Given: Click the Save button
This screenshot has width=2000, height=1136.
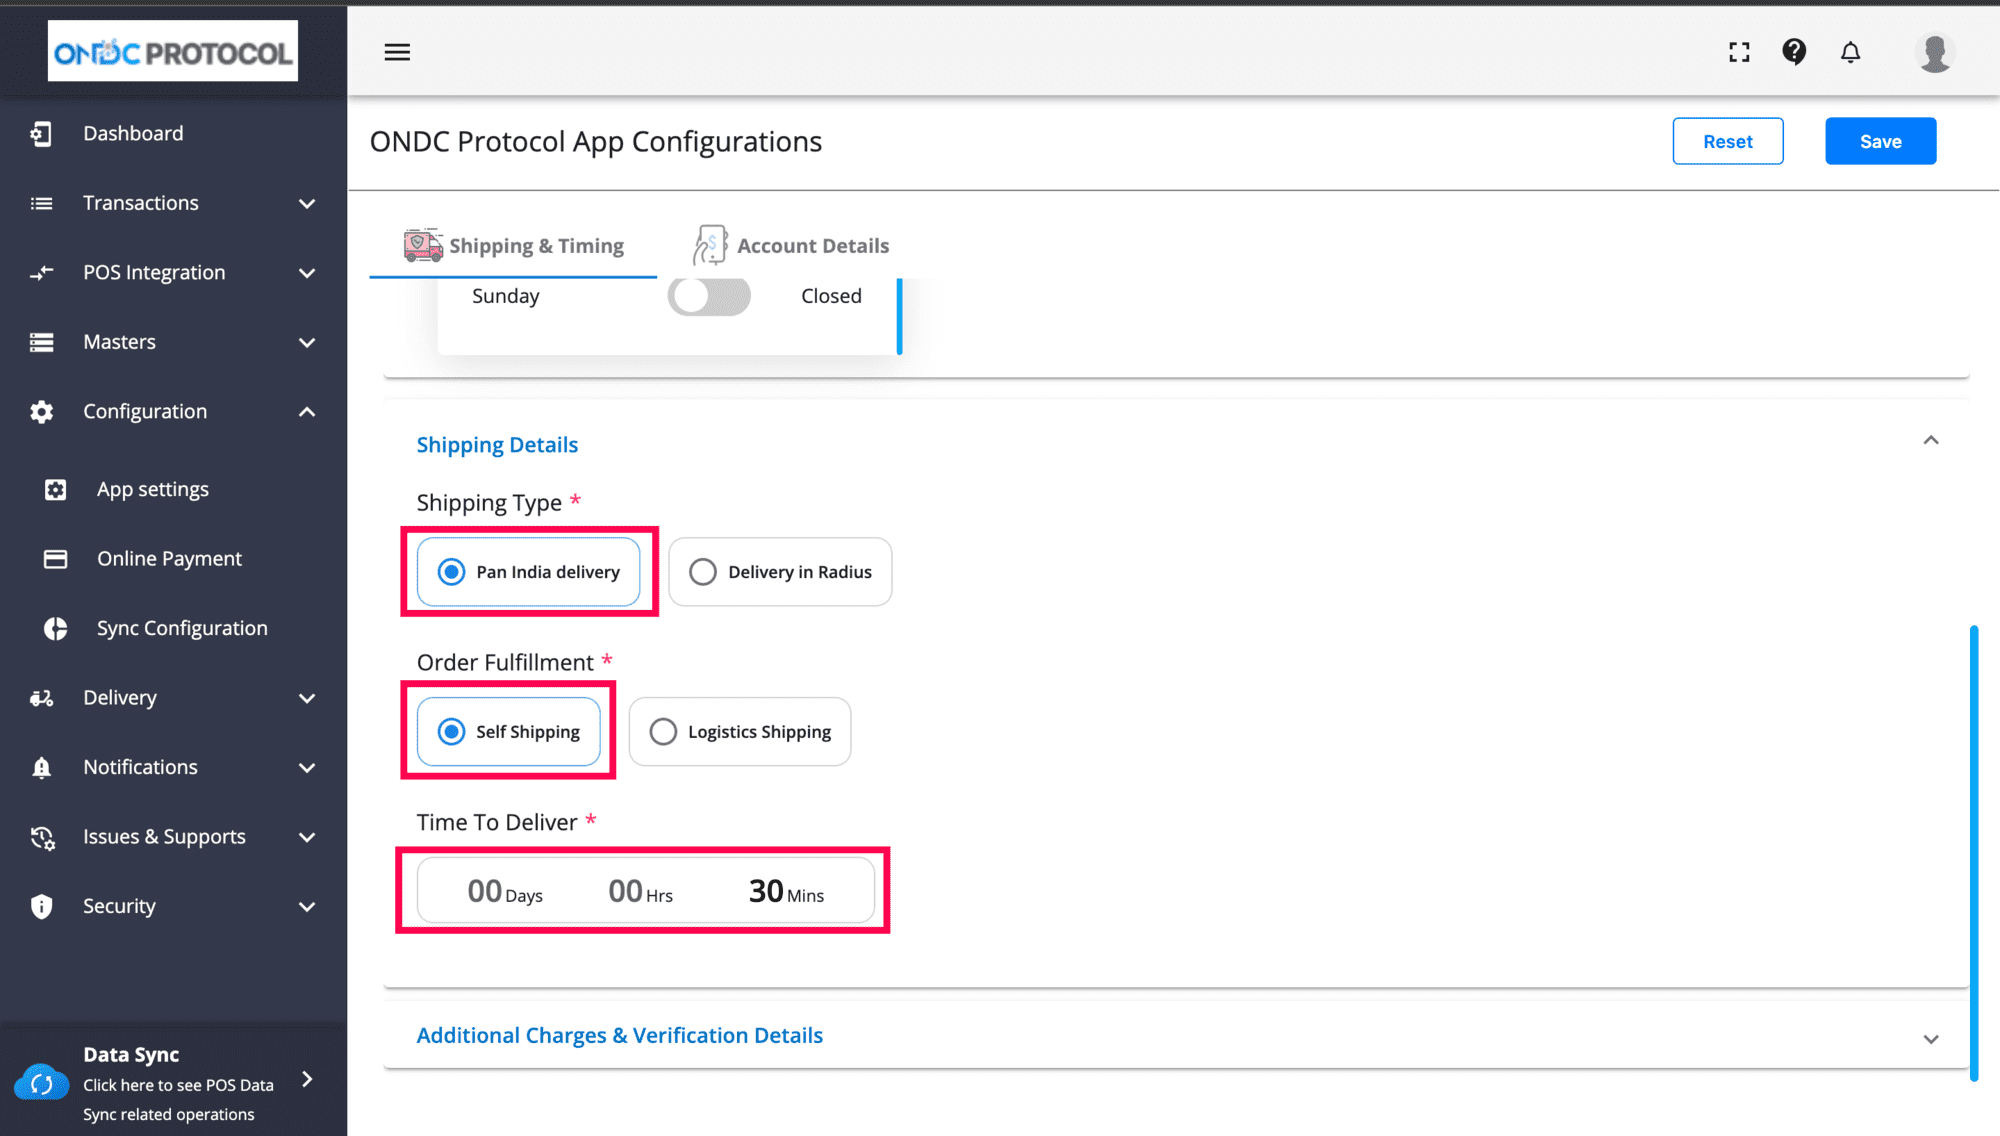Looking at the screenshot, I should pyautogui.click(x=1880, y=141).
